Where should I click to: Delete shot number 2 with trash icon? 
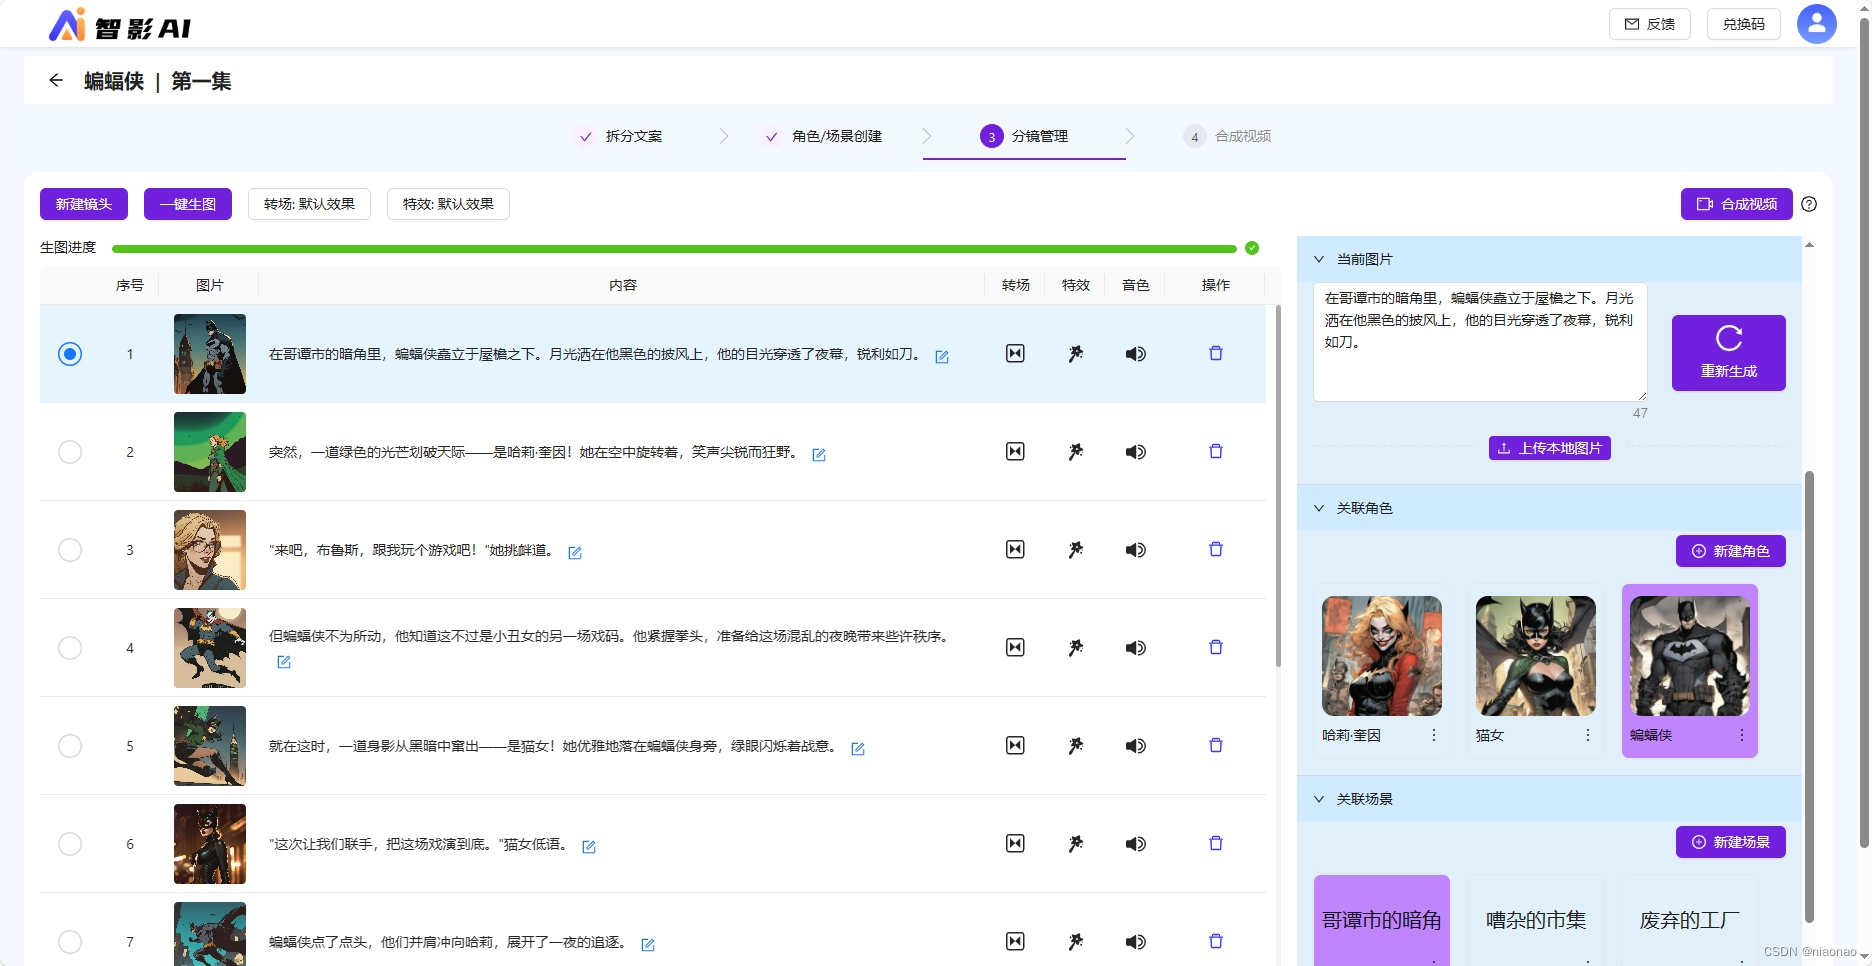pos(1216,451)
